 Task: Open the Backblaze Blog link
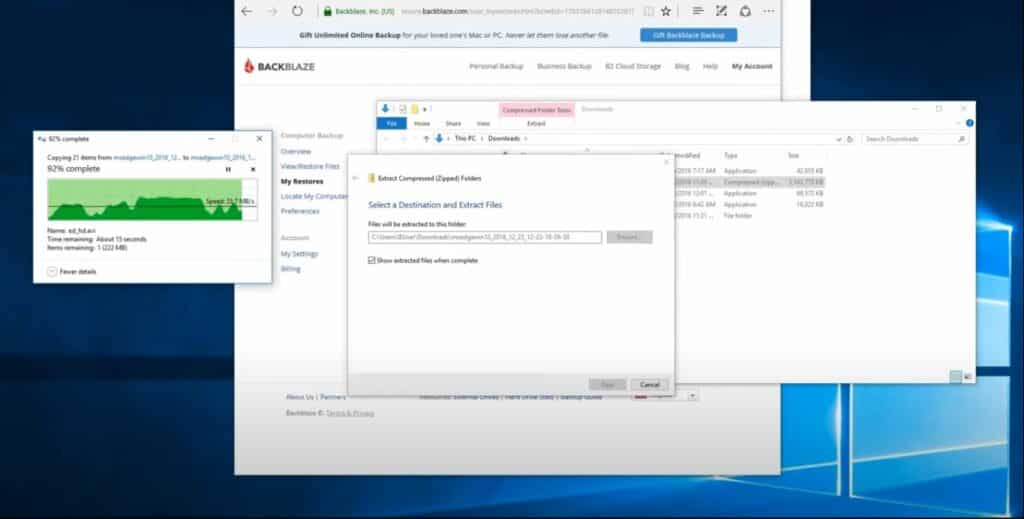pyautogui.click(x=682, y=66)
